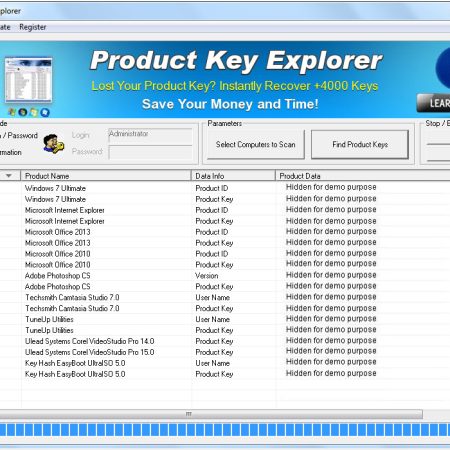Select the Ulead Corel VideoStudio Pro 14.0 row

pyautogui.click(x=225, y=341)
